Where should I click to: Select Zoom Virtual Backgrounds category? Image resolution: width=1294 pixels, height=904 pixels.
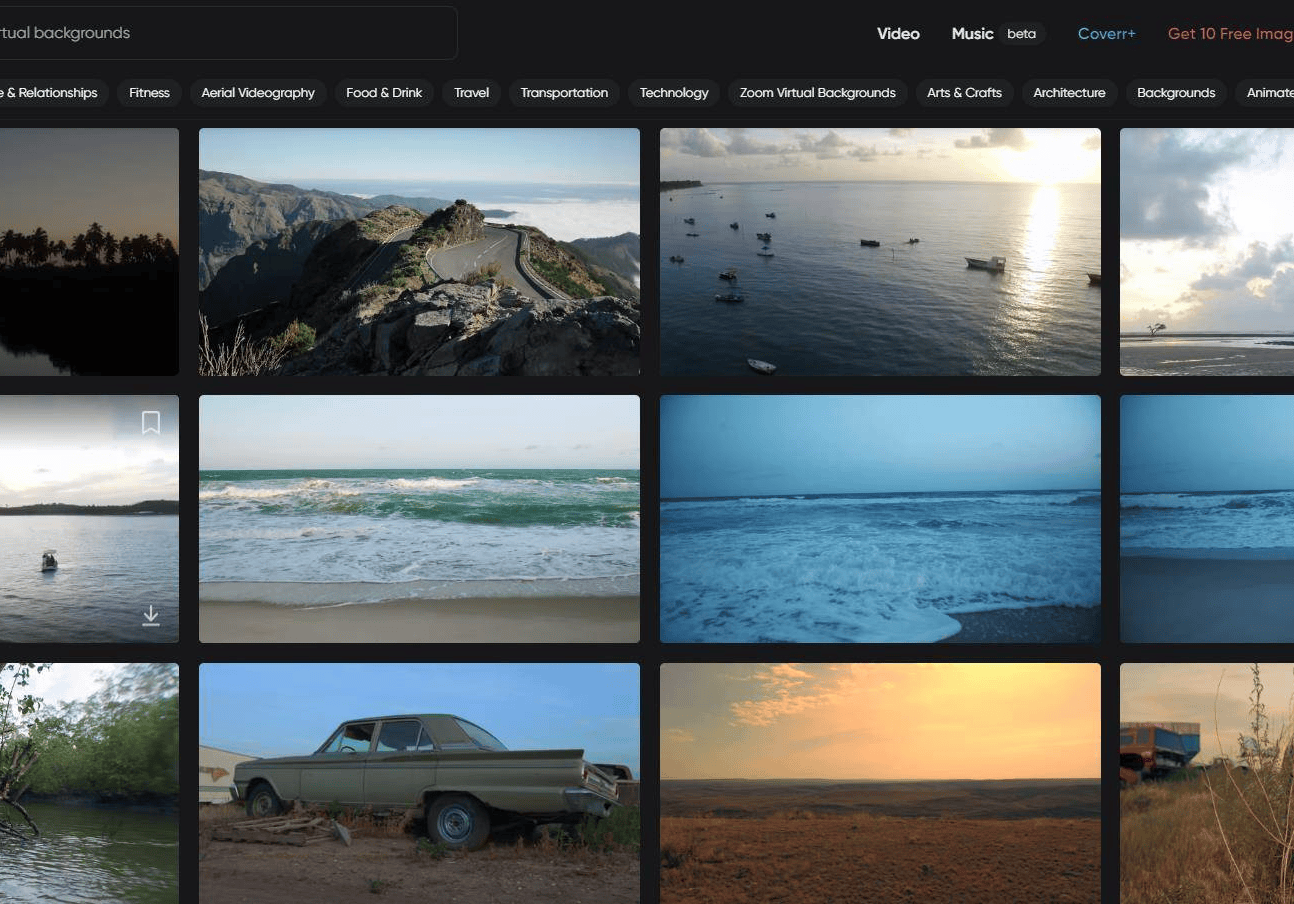(817, 93)
